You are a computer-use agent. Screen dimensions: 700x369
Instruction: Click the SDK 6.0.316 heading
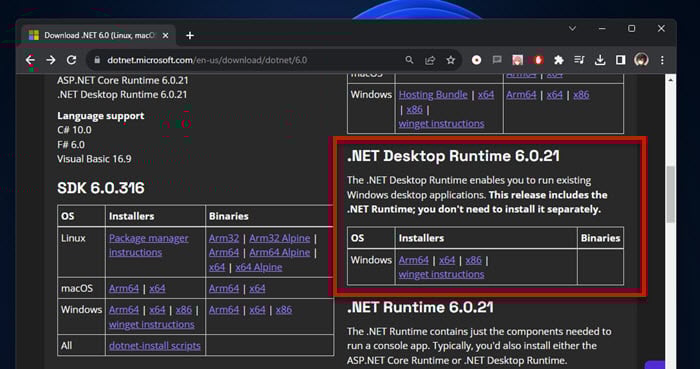pyautogui.click(x=101, y=188)
